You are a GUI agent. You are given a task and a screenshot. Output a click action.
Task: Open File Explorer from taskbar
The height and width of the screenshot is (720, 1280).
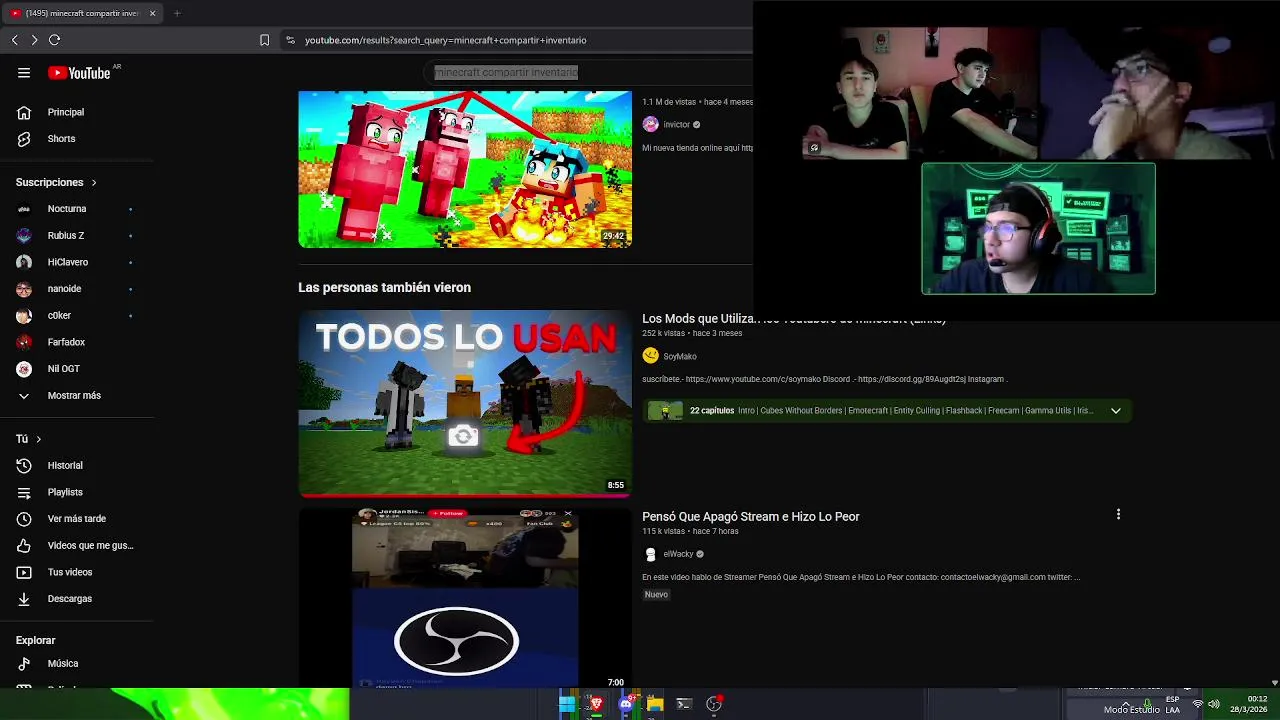[x=655, y=704]
